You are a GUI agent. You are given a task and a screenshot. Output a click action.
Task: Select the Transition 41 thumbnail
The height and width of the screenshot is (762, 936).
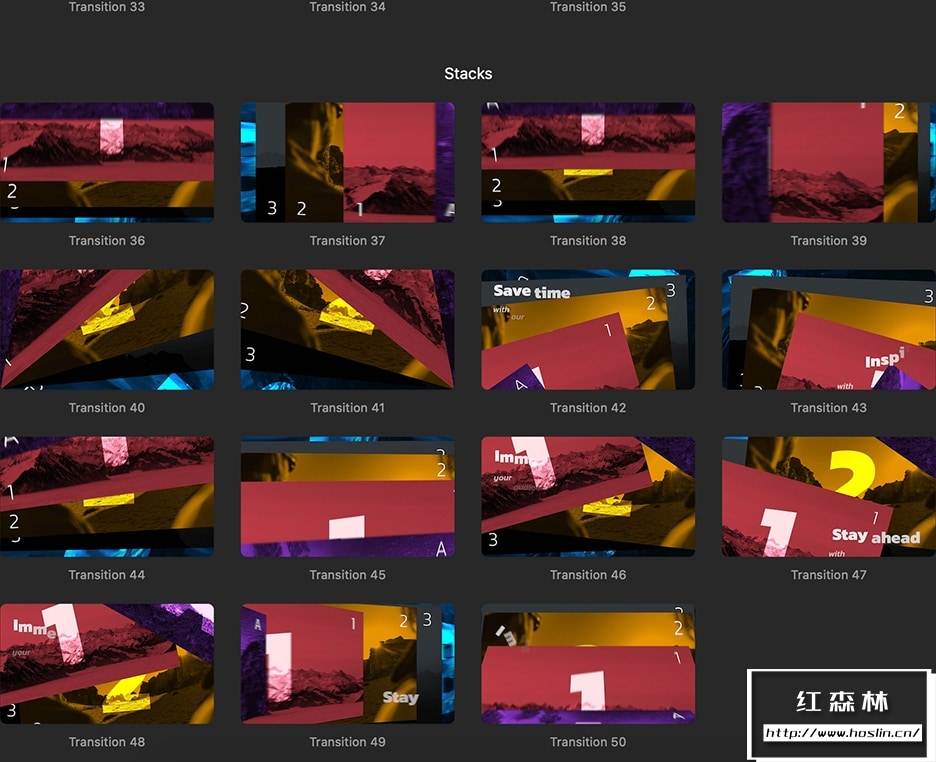(347, 329)
